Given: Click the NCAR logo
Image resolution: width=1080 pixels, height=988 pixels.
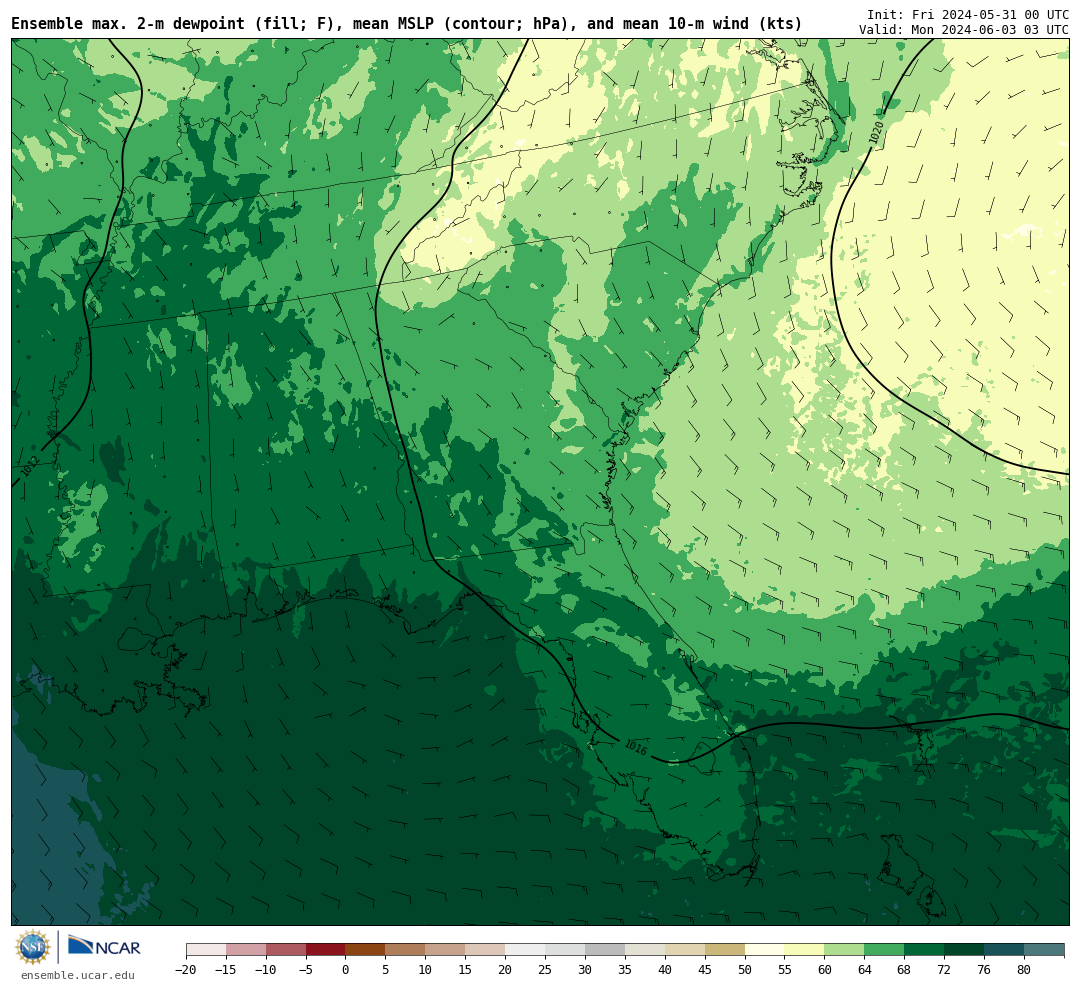Looking at the screenshot, I should [x=104, y=948].
